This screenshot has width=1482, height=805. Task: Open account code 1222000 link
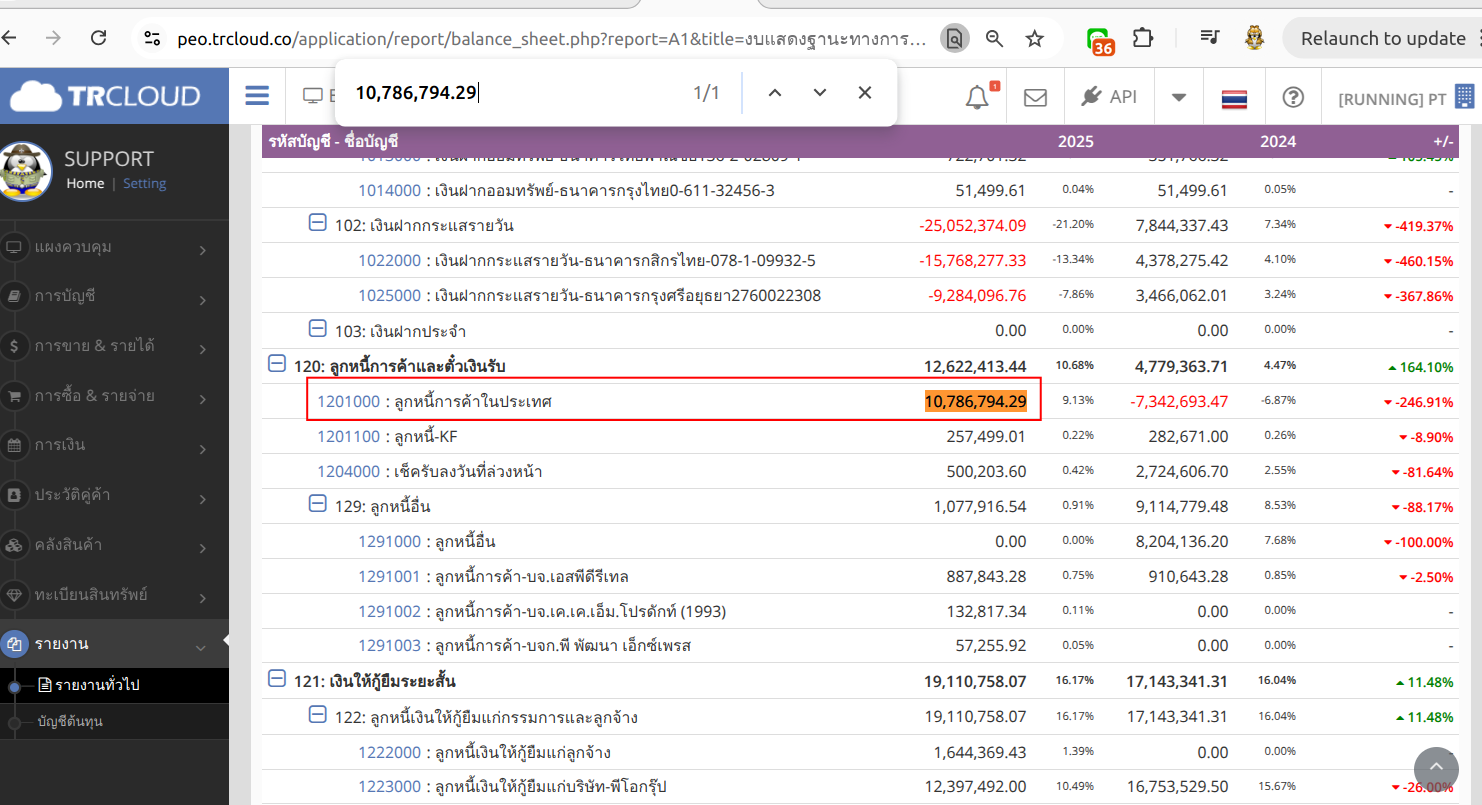(390, 753)
